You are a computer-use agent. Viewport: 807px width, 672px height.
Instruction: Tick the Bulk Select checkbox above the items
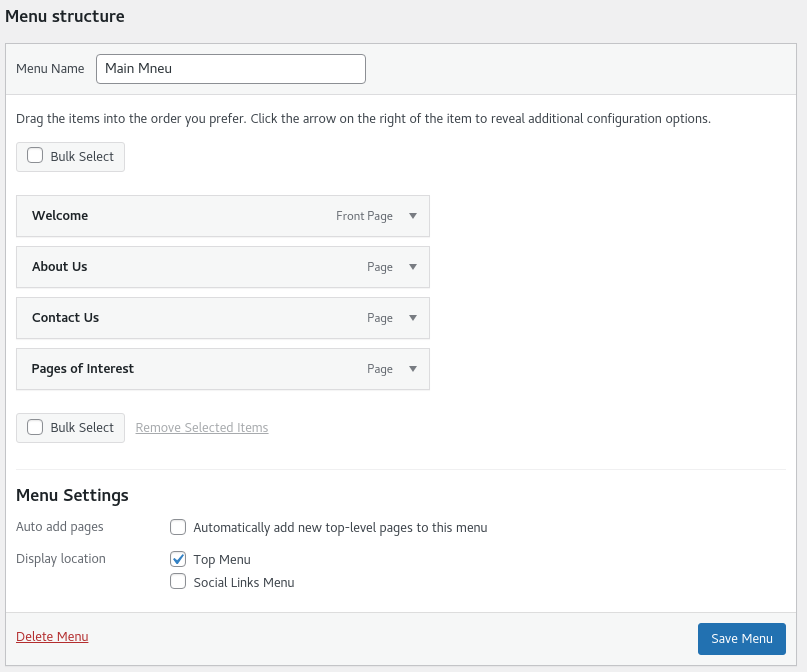(35, 156)
